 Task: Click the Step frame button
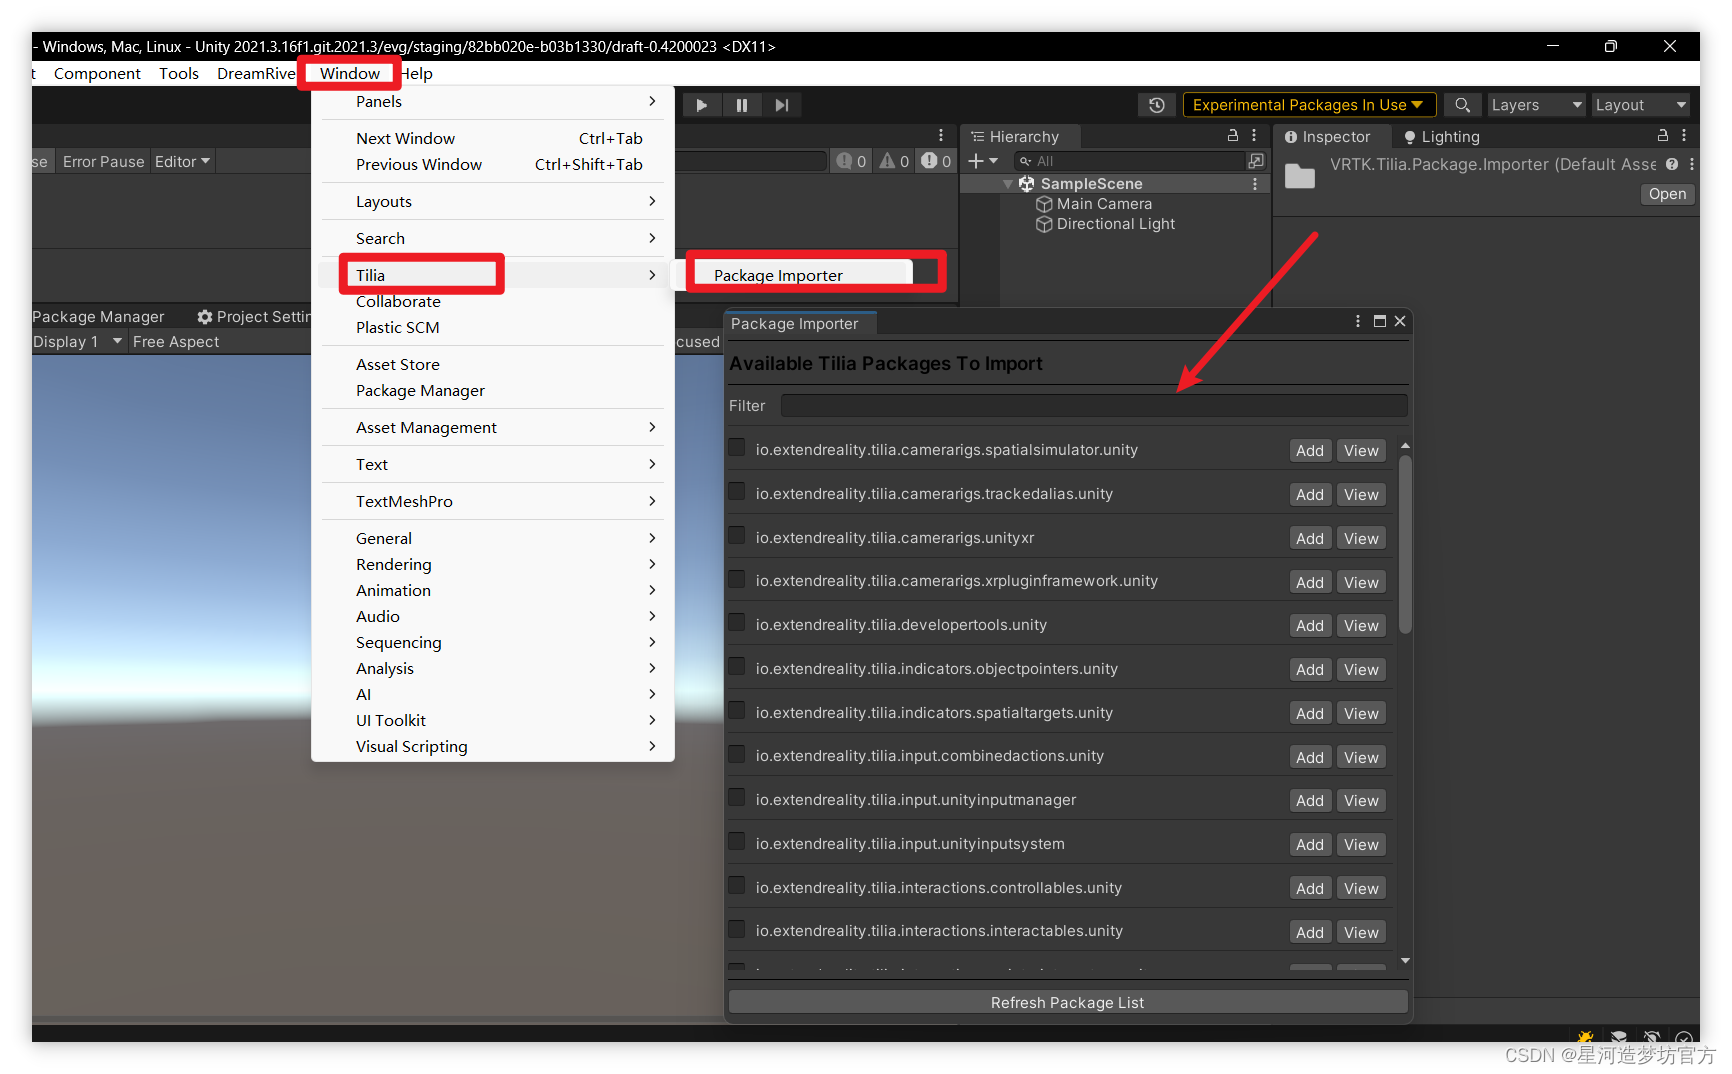[x=782, y=105]
